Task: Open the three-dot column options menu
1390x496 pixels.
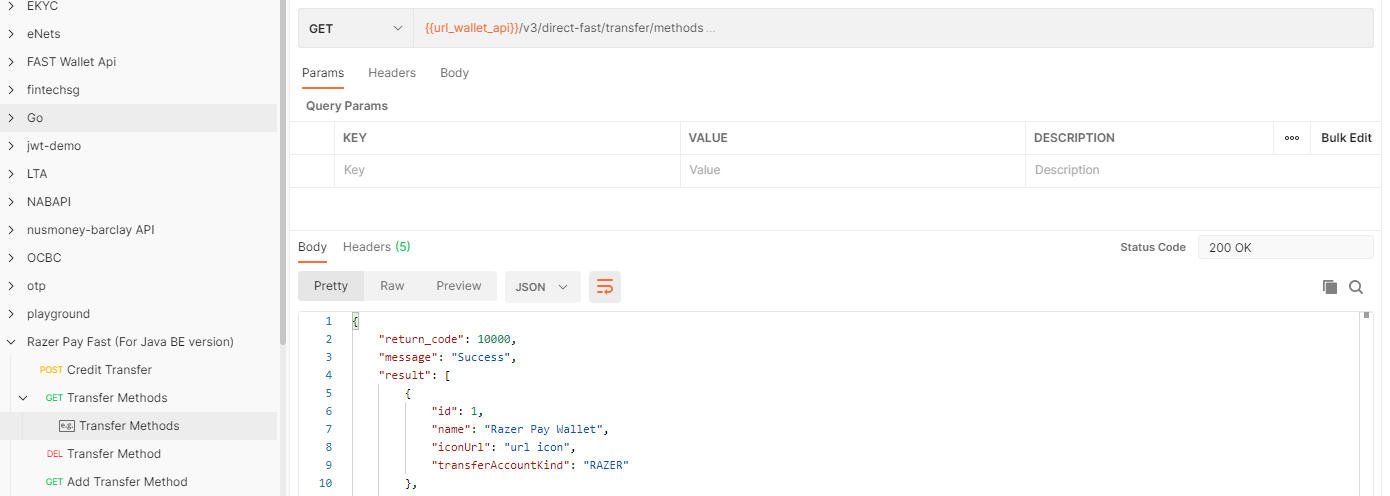Action: (x=1291, y=138)
